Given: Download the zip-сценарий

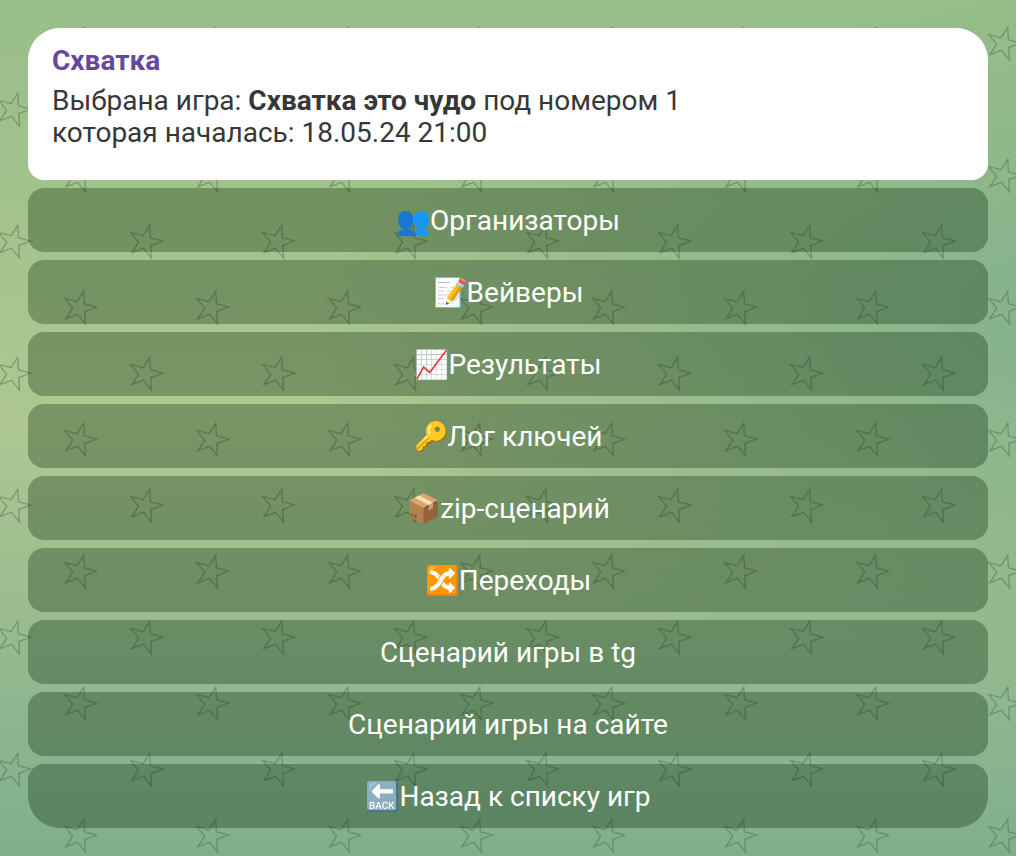Looking at the screenshot, I should (507, 508).
